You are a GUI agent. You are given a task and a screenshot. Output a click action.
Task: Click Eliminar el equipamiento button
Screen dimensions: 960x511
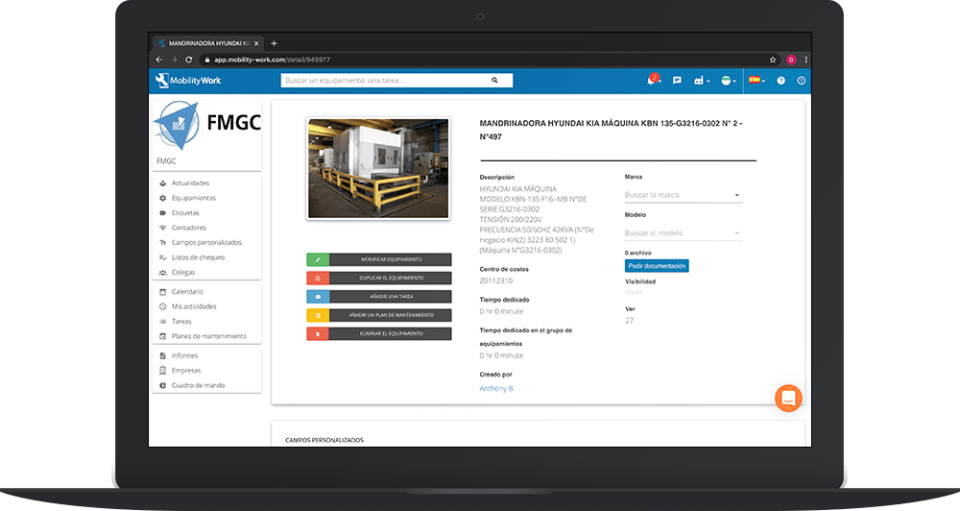pos(379,334)
